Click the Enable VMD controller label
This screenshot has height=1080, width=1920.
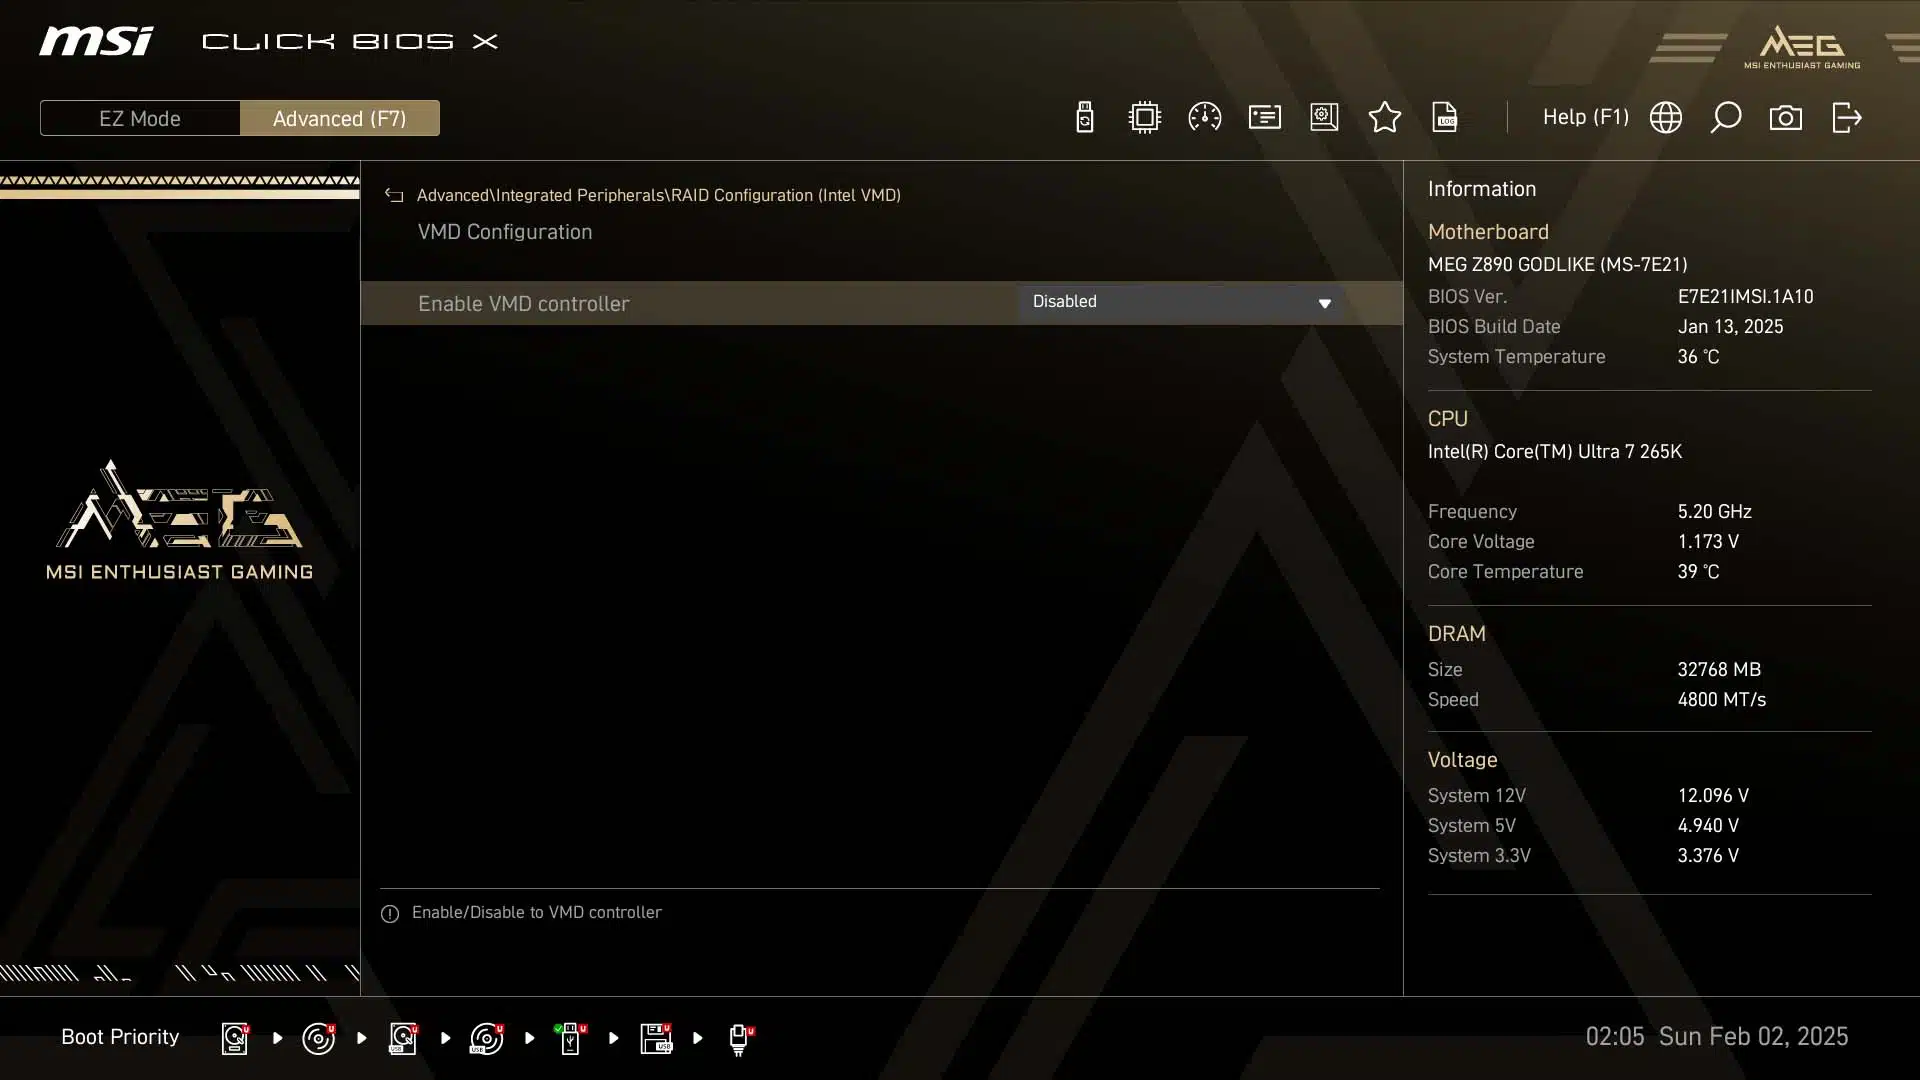(x=523, y=303)
